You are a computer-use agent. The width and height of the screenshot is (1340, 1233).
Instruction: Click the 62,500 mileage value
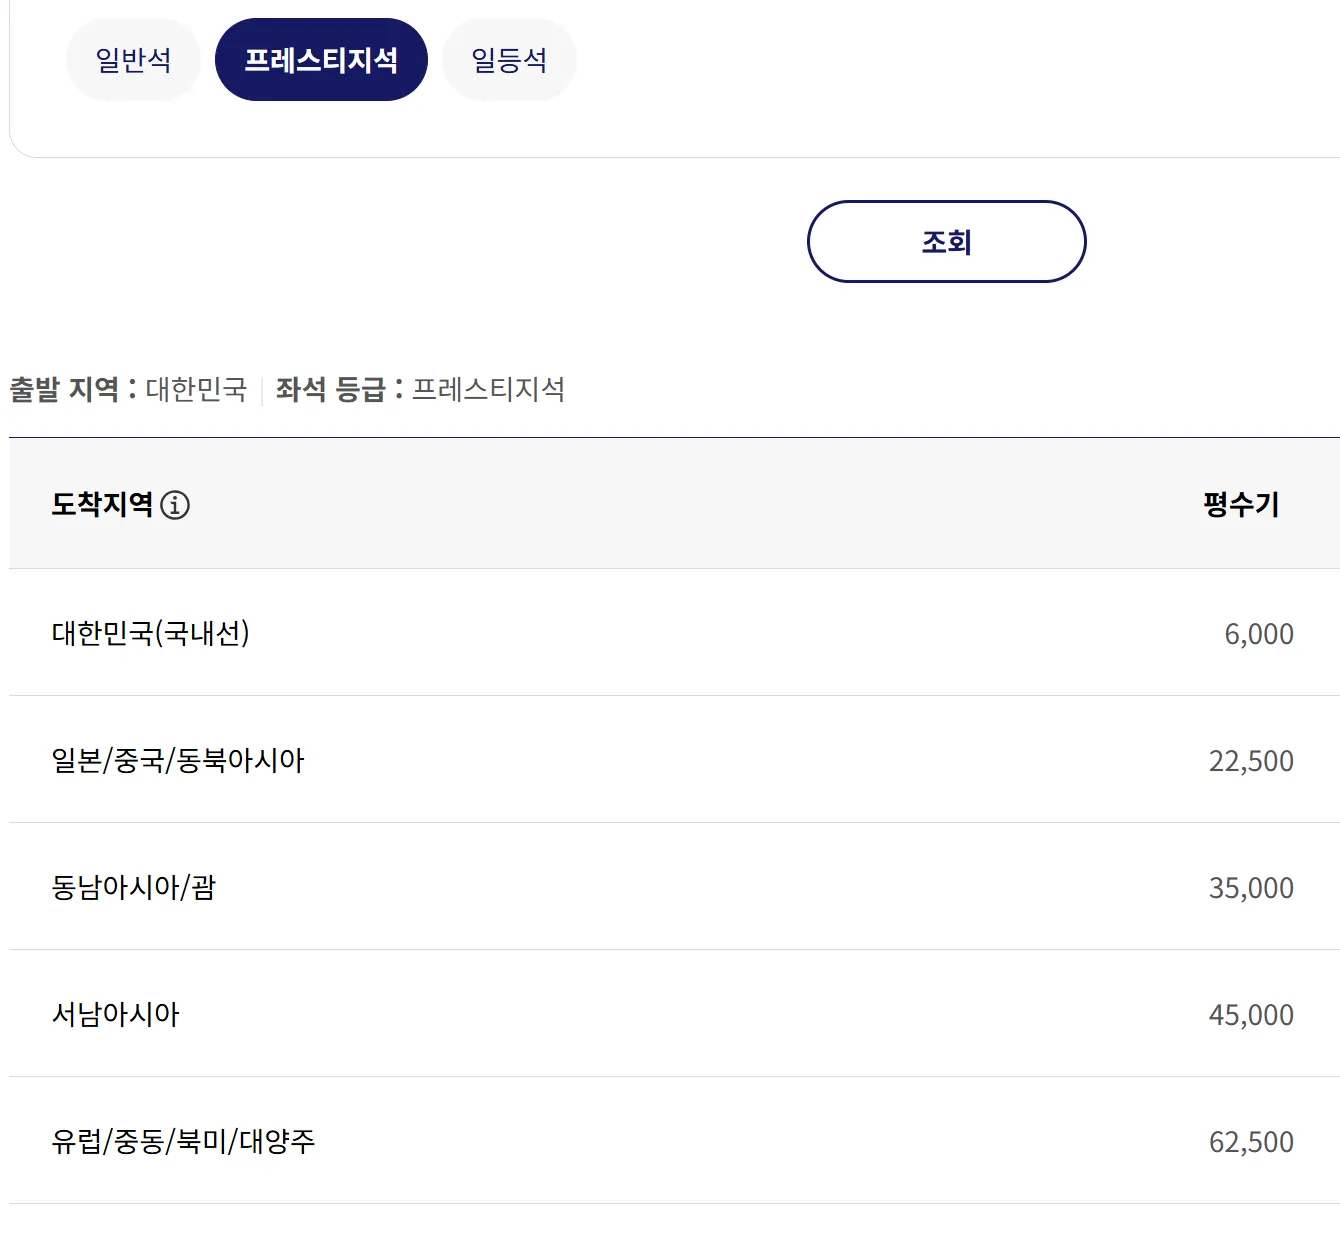(1248, 1141)
